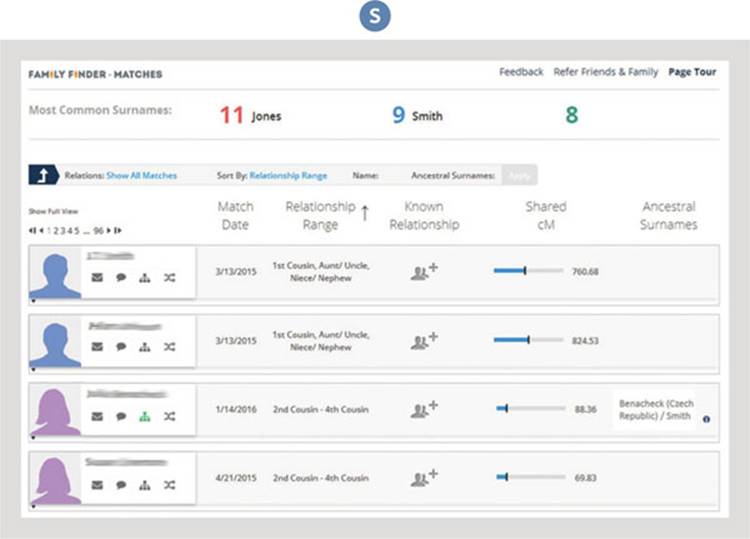Sort by the Shared cM column header
Image resolution: width=750 pixels, height=539 pixels.
tap(545, 215)
